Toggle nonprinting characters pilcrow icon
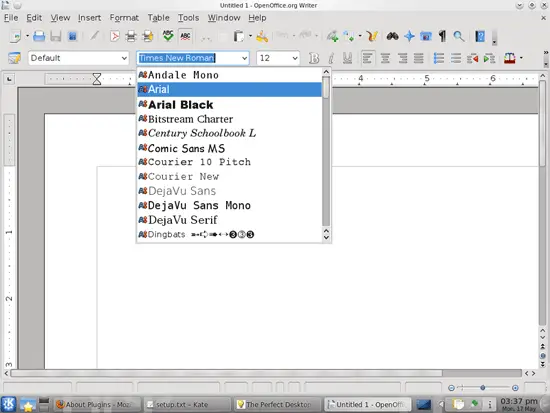 443,36
